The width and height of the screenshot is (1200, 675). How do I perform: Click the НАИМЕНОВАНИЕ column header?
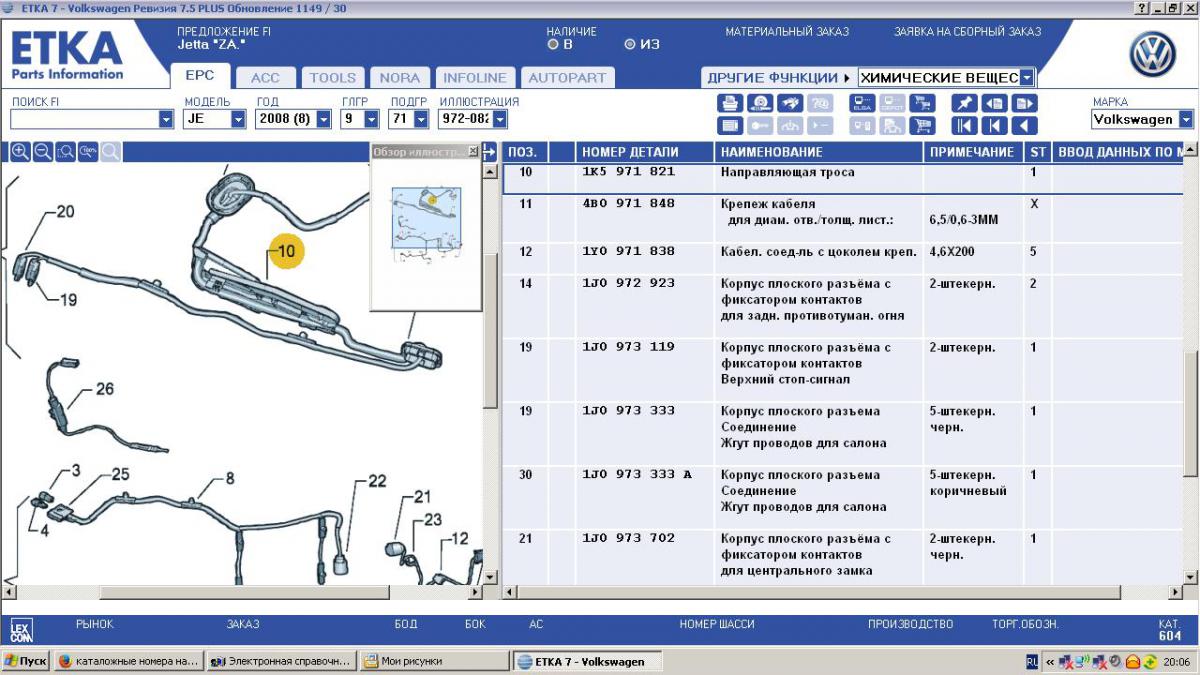point(772,152)
